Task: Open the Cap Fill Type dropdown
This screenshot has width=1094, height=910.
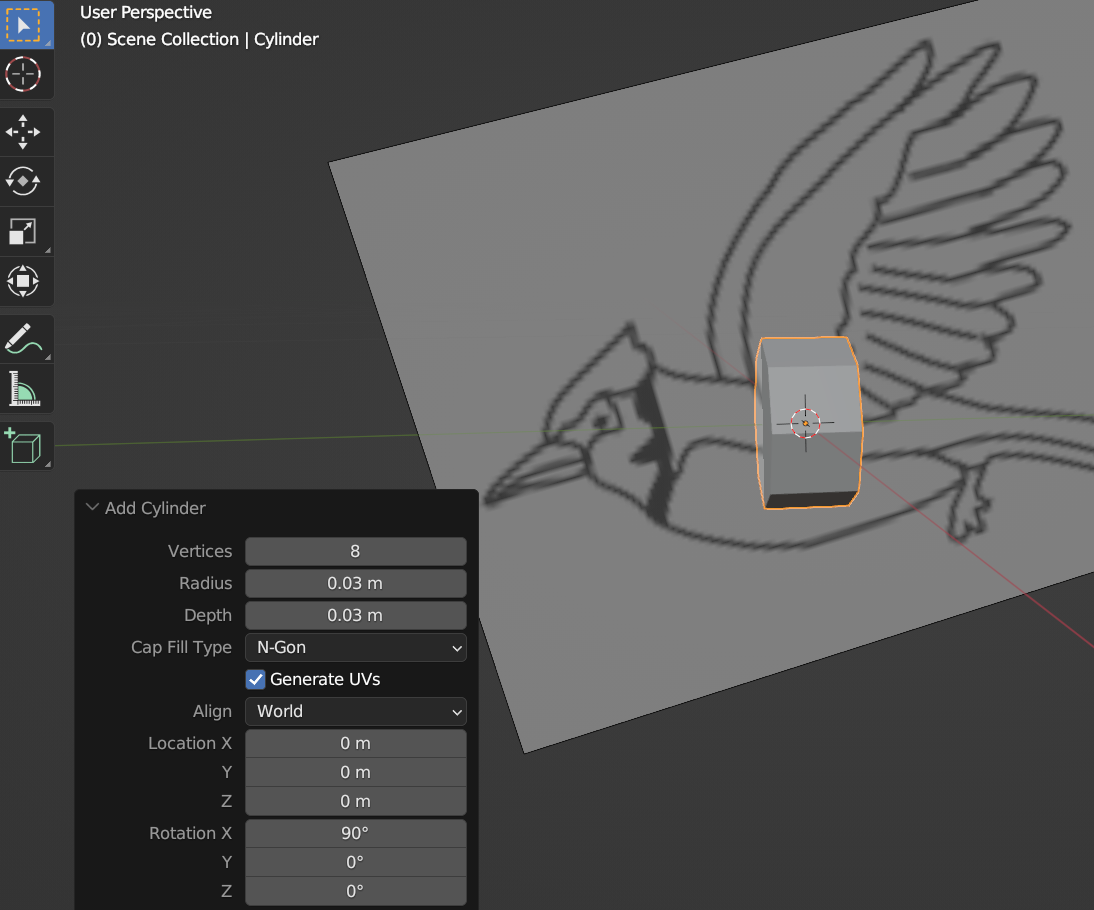Action: pos(355,648)
